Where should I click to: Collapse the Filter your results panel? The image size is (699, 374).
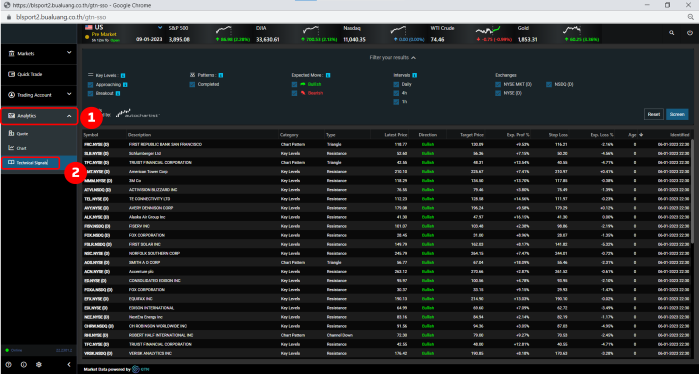(x=393, y=58)
